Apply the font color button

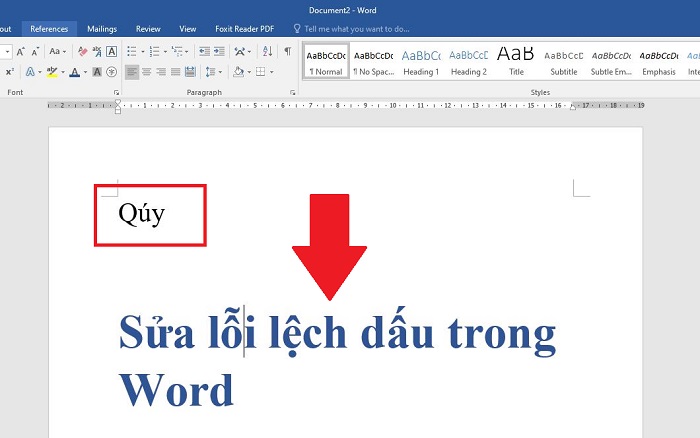pos(75,71)
